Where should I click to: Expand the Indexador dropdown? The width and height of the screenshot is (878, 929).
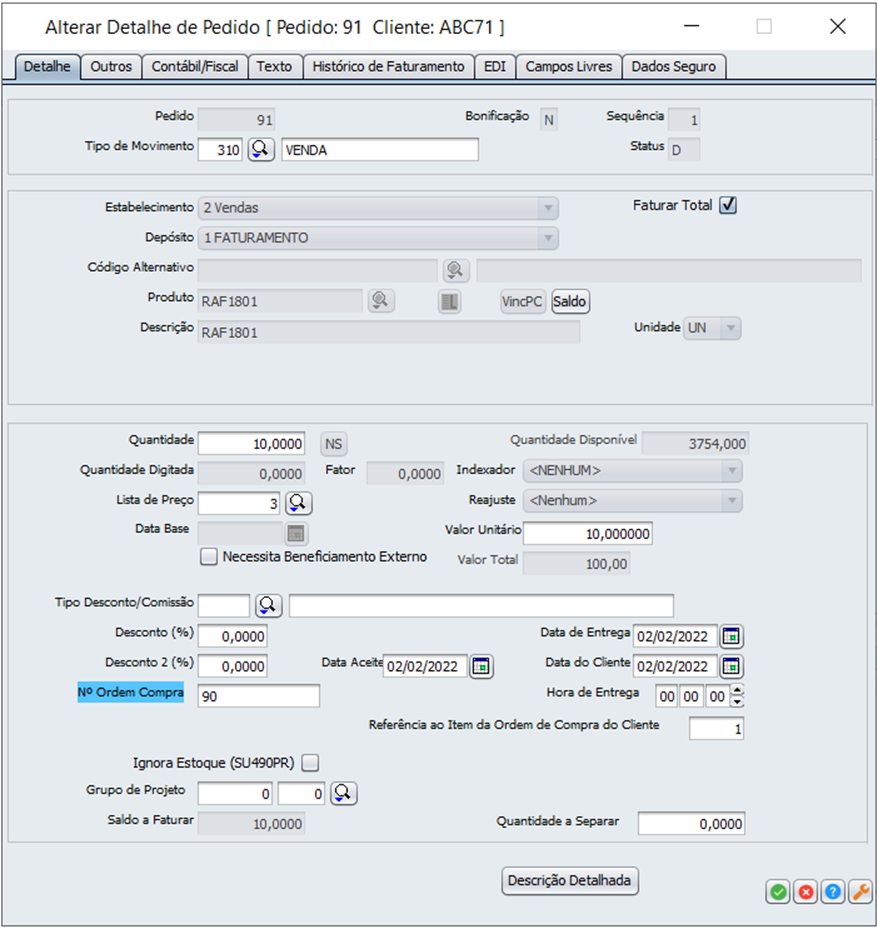(732, 470)
